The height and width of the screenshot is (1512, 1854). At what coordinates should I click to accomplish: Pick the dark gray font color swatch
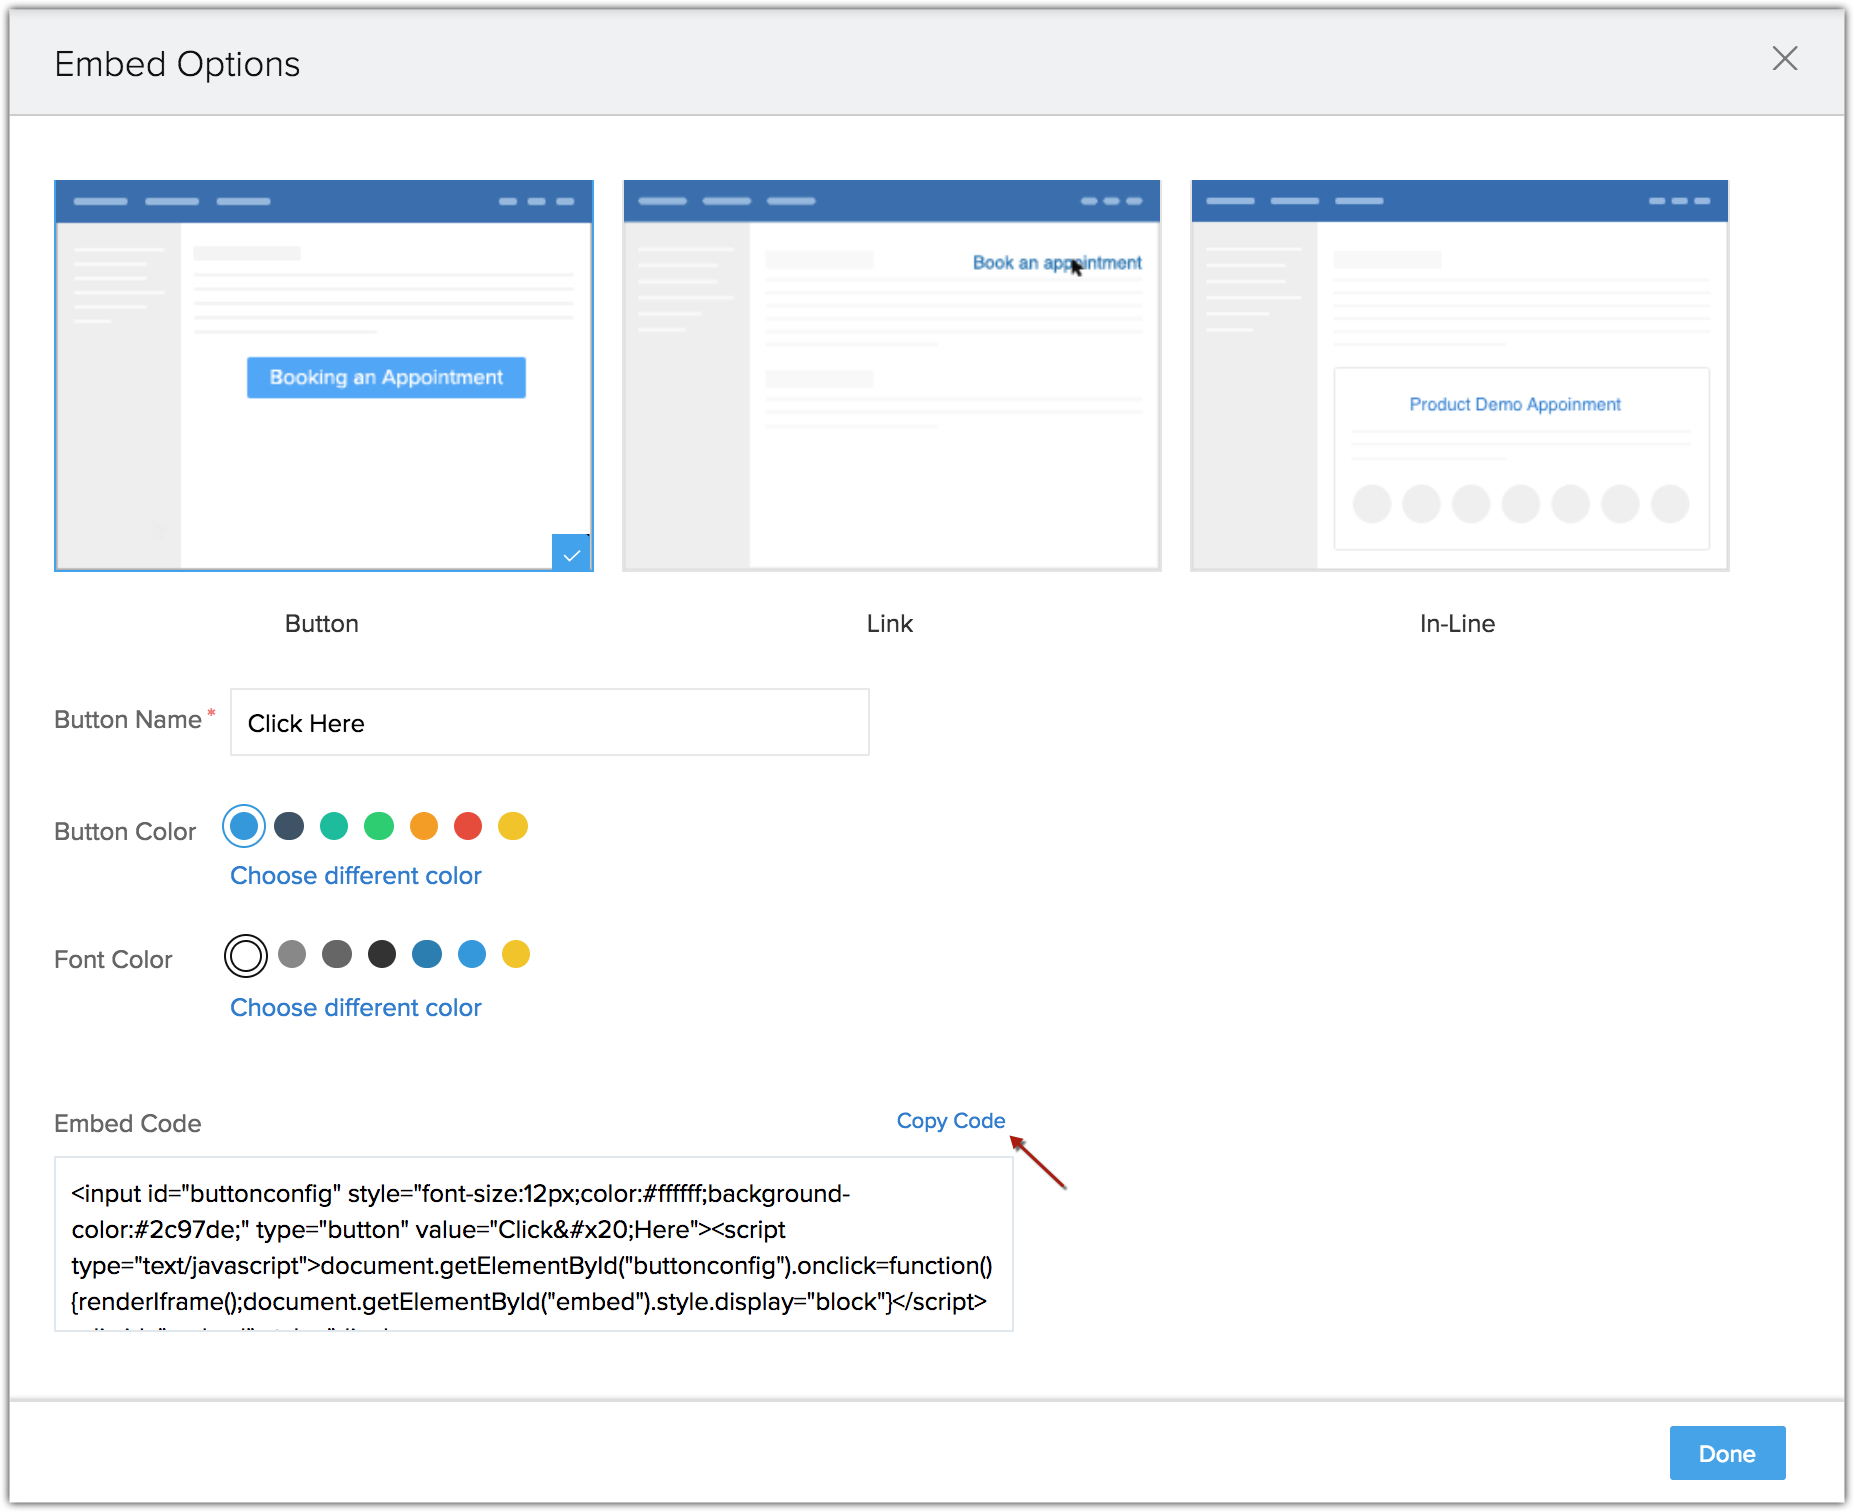337,954
